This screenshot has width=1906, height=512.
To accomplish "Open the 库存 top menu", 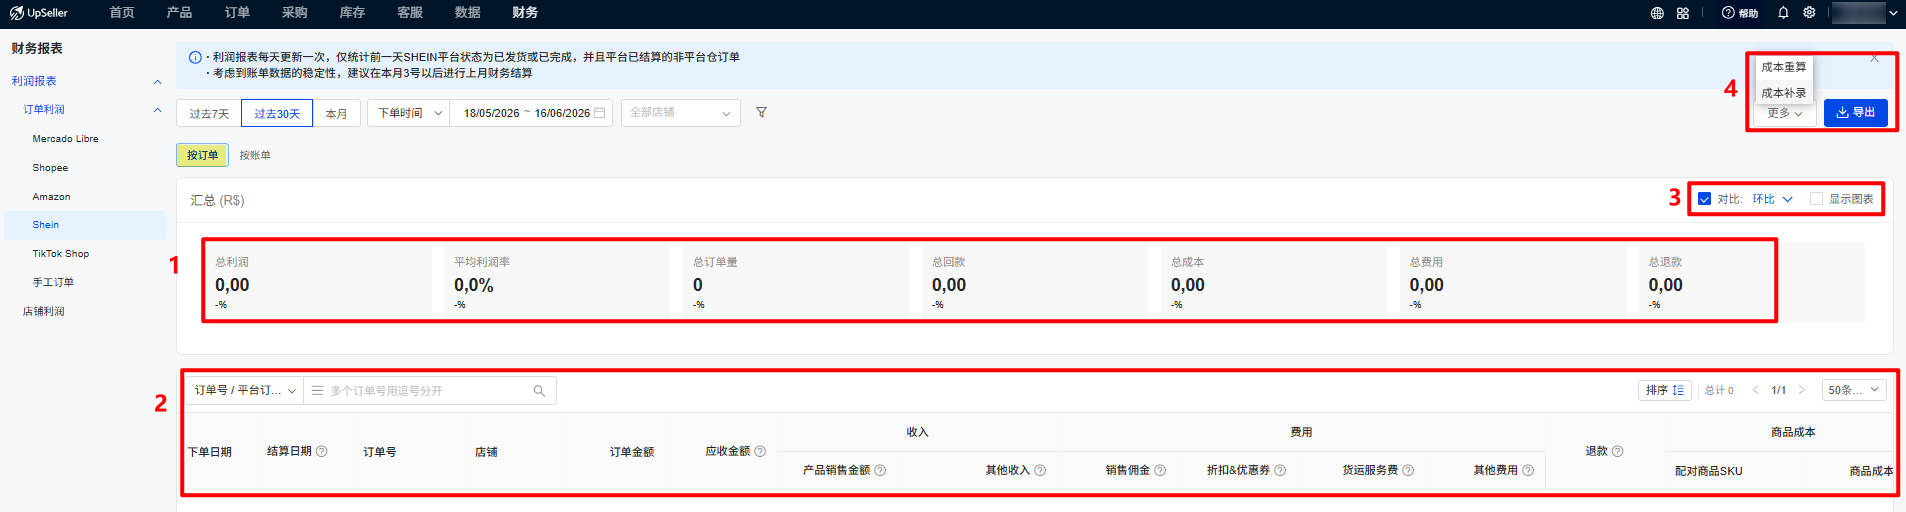I will click(352, 13).
